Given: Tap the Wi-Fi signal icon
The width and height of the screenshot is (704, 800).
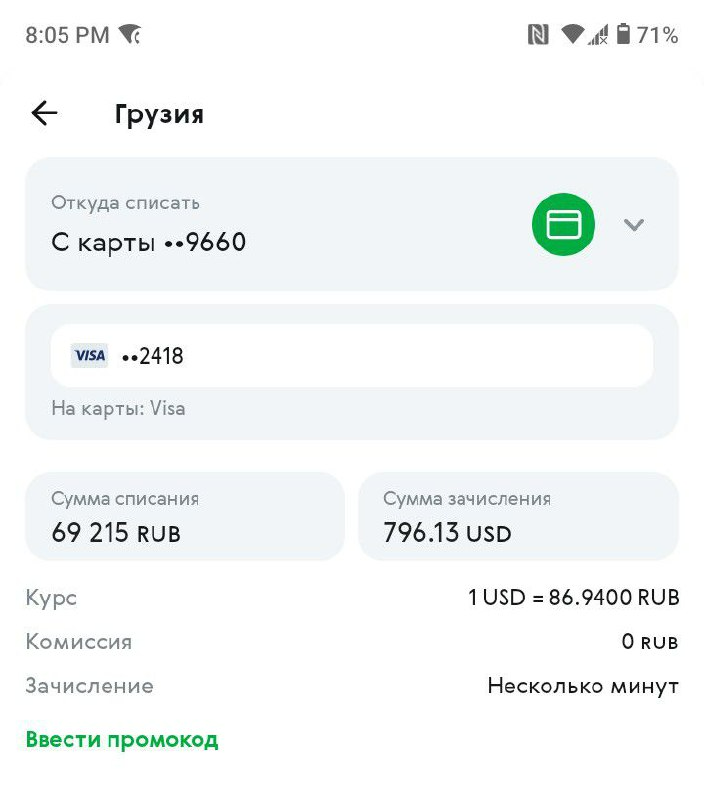Looking at the screenshot, I should click(572, 35).
